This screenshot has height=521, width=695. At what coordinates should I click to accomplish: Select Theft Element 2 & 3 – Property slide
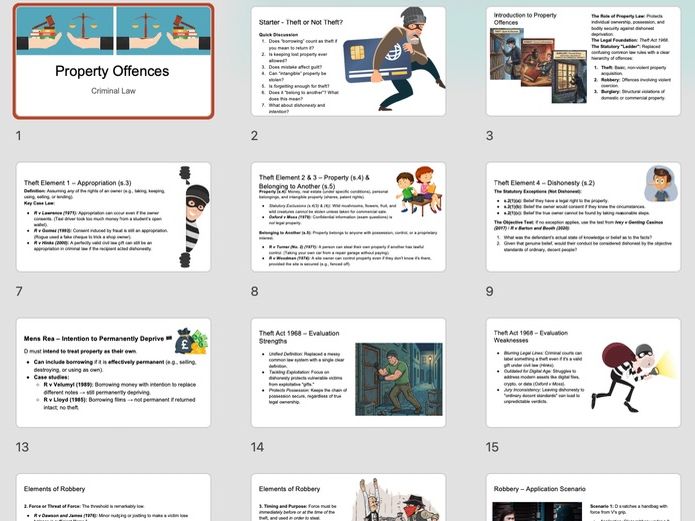348,217
